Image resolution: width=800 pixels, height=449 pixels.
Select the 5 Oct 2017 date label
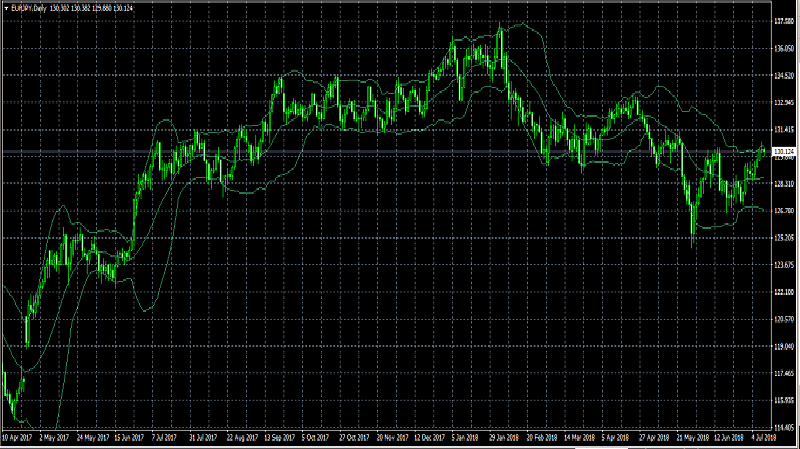pyautogui.click(x=317, y=439)
